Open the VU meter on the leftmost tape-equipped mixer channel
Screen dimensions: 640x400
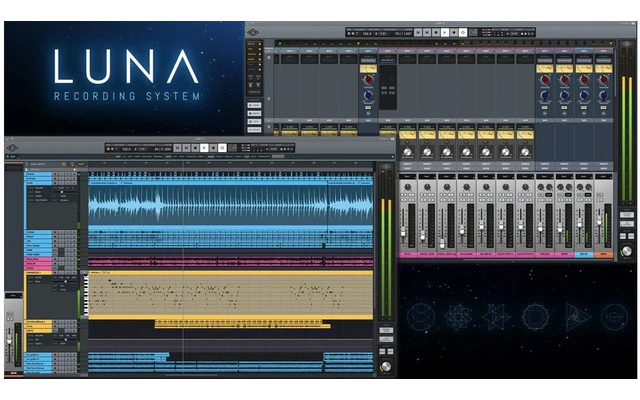click(368, 69)
